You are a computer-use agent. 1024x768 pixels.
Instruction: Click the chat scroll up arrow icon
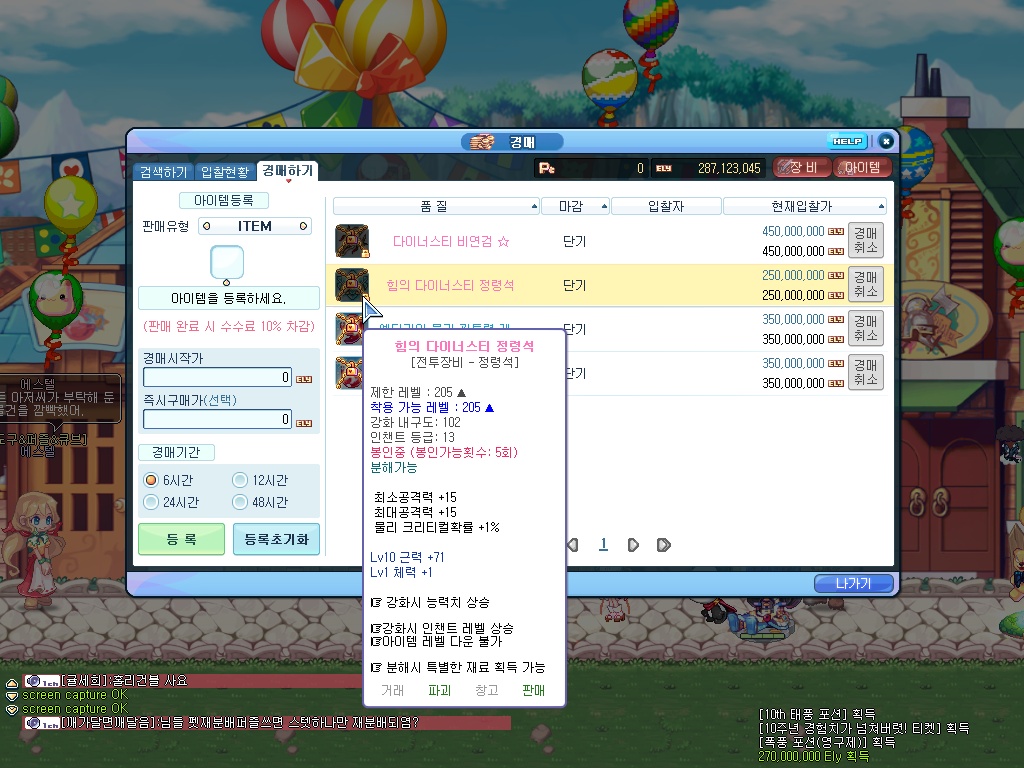click(x=12, y=682)
